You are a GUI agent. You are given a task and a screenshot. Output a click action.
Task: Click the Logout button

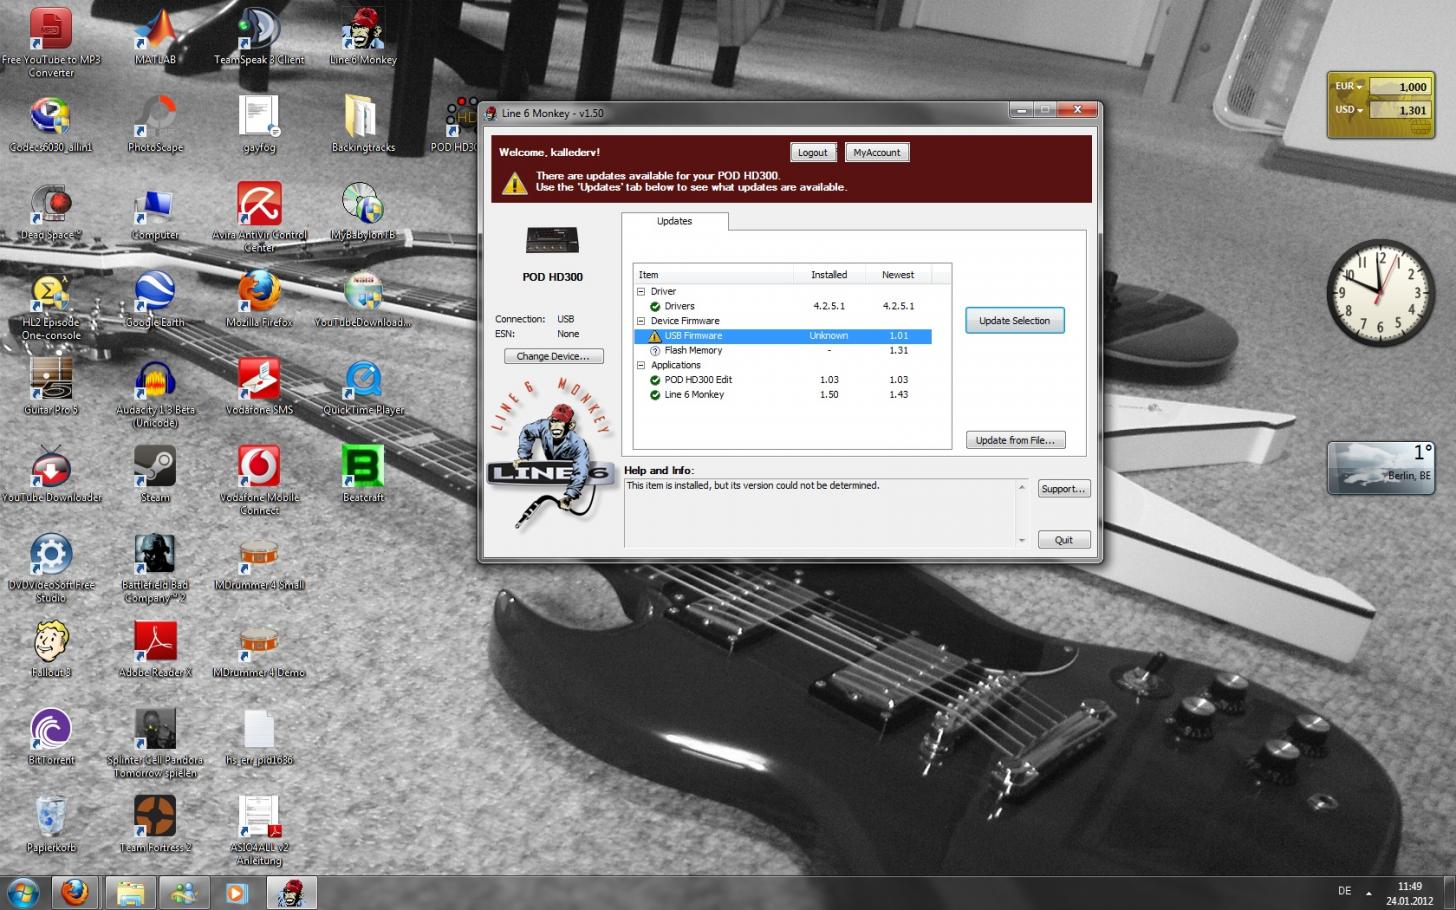coord(813,153)
